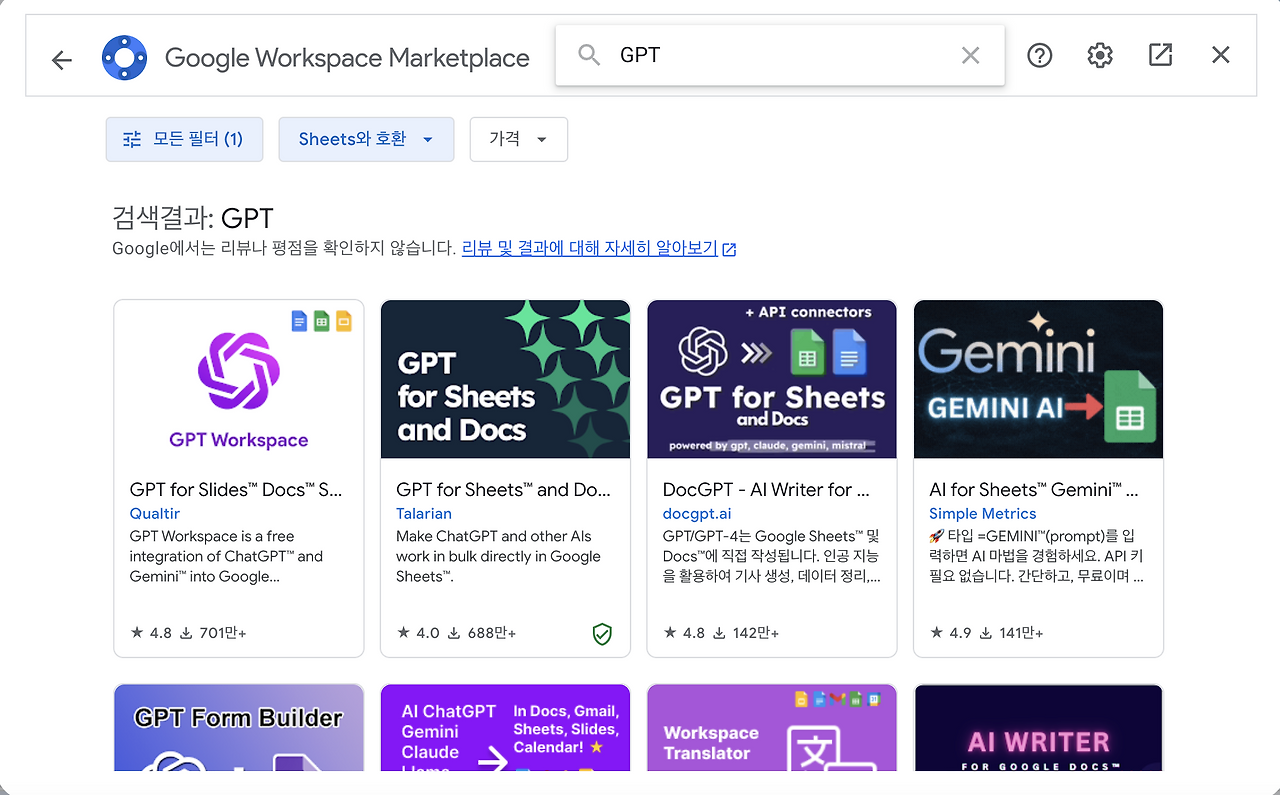Viewport: 1280px width, 795px height.
Task: Click the 4.0 star rating on Talarian card
Action: 418,633
